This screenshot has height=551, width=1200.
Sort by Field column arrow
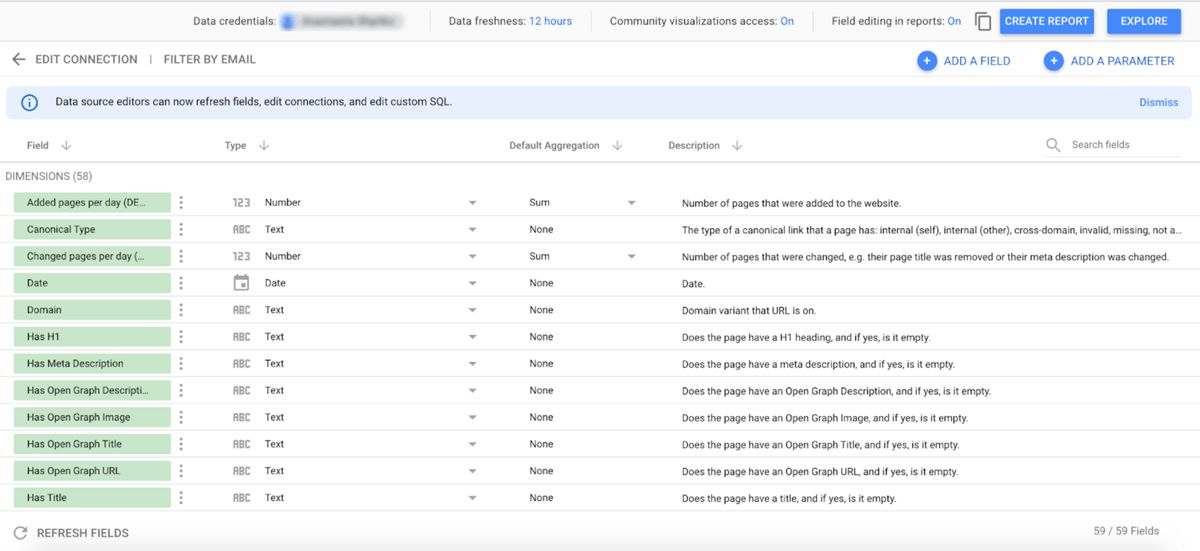pos(66,146)
